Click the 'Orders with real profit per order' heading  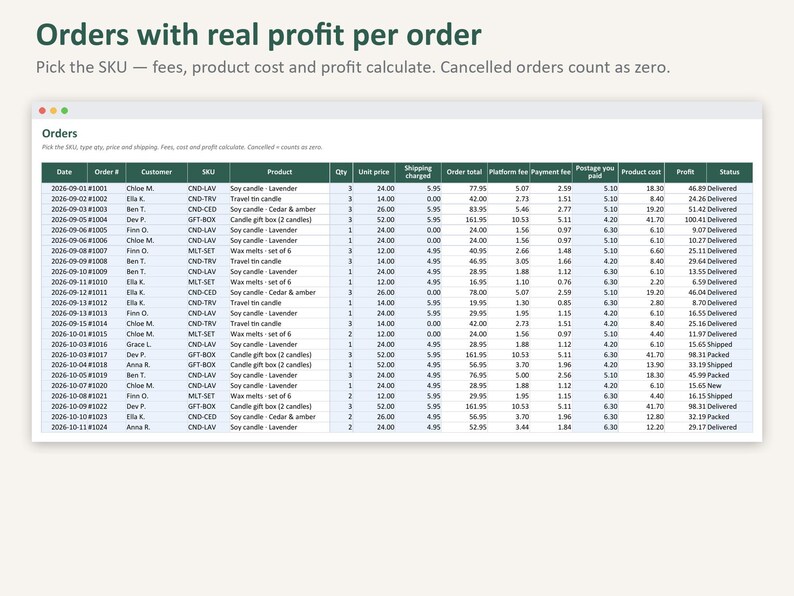click(x=259, y=35)
